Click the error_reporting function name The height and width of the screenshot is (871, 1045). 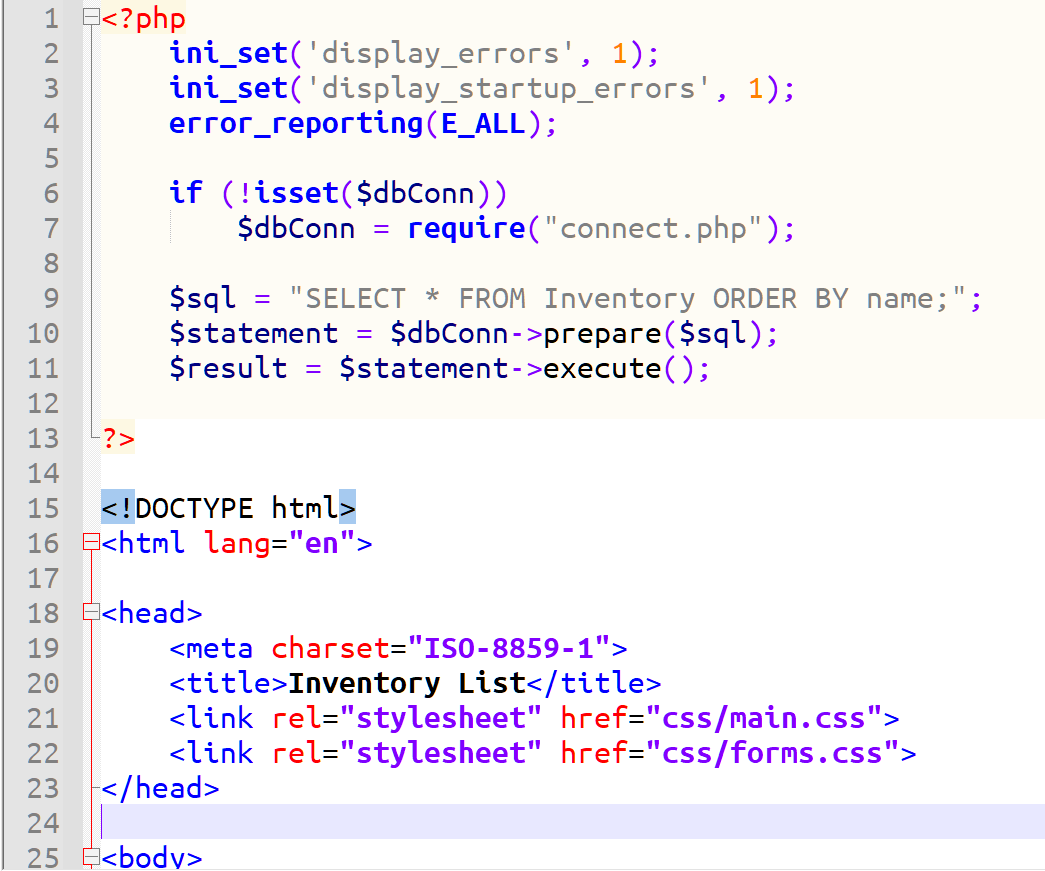pos(293,123)
